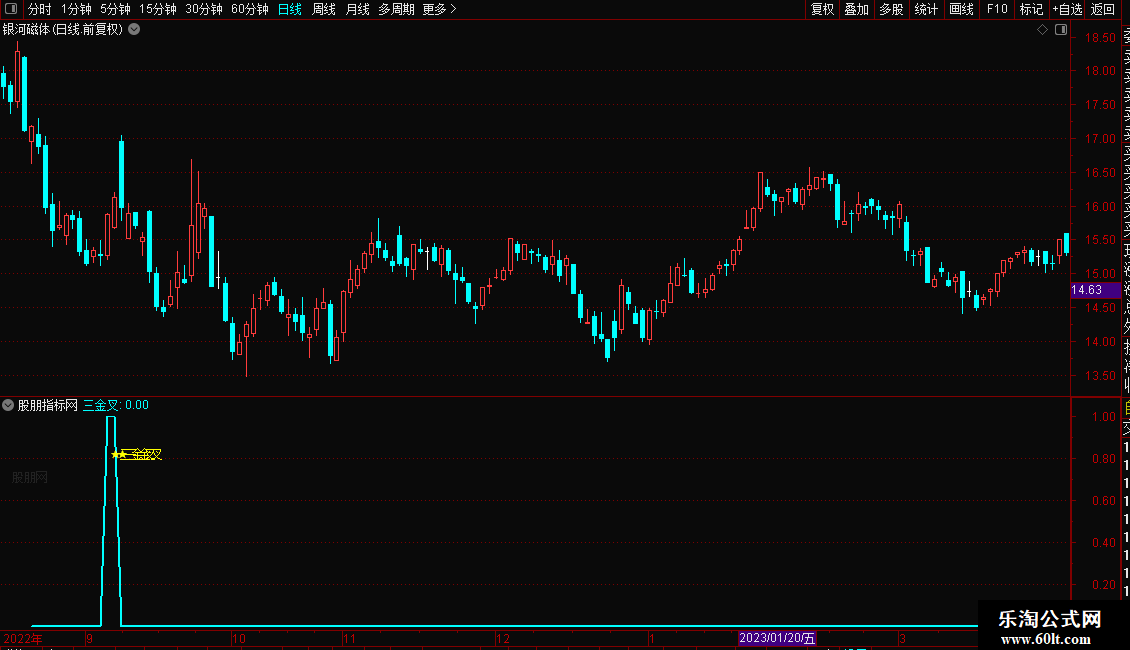Screen dimensions: 1130x650
Task: Select the 5分钟 period tab
Action: 115,9
